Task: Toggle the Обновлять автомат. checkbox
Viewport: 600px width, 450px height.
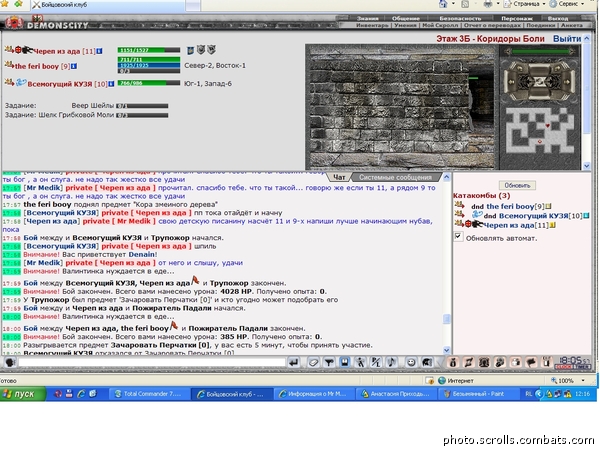Action: pos(458,236)
